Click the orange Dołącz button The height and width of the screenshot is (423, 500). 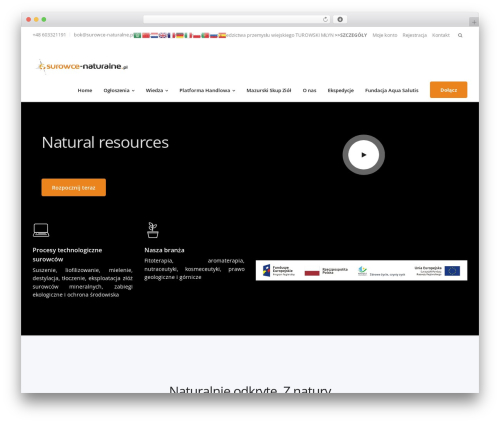(449, 90)
